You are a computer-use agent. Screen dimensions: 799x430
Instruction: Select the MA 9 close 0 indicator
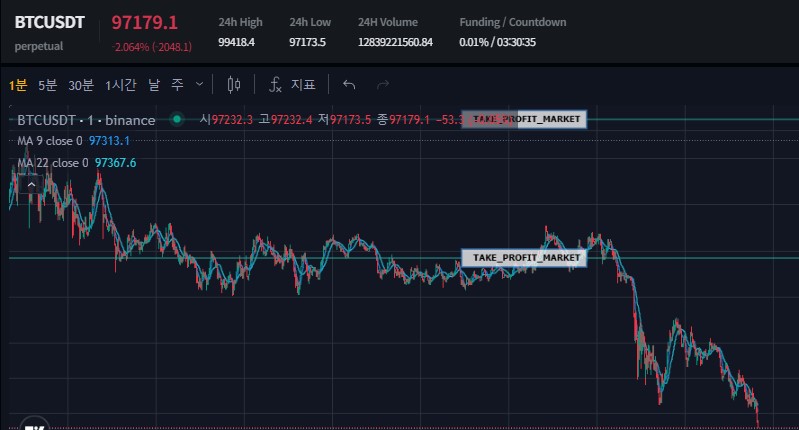tap(50, 141)
